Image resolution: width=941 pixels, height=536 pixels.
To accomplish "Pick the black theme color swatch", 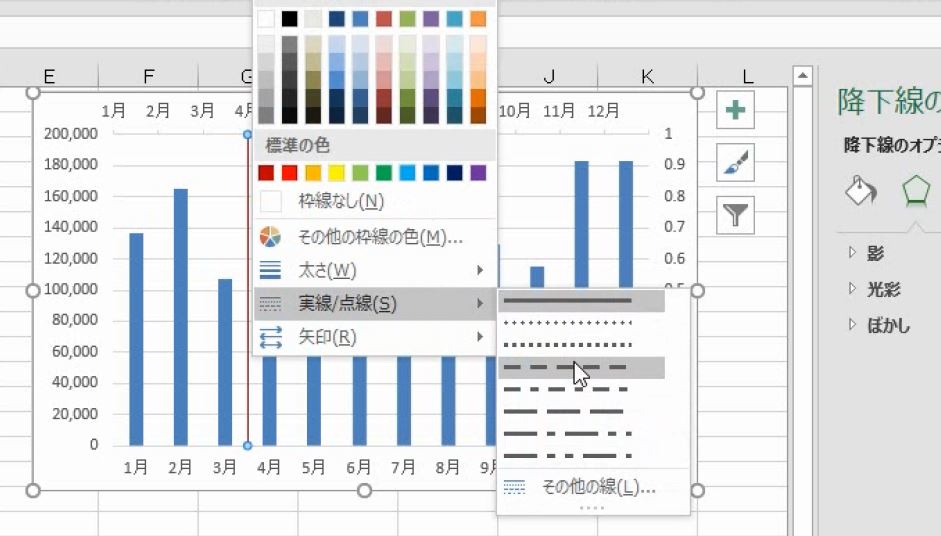I will (289, 19).
